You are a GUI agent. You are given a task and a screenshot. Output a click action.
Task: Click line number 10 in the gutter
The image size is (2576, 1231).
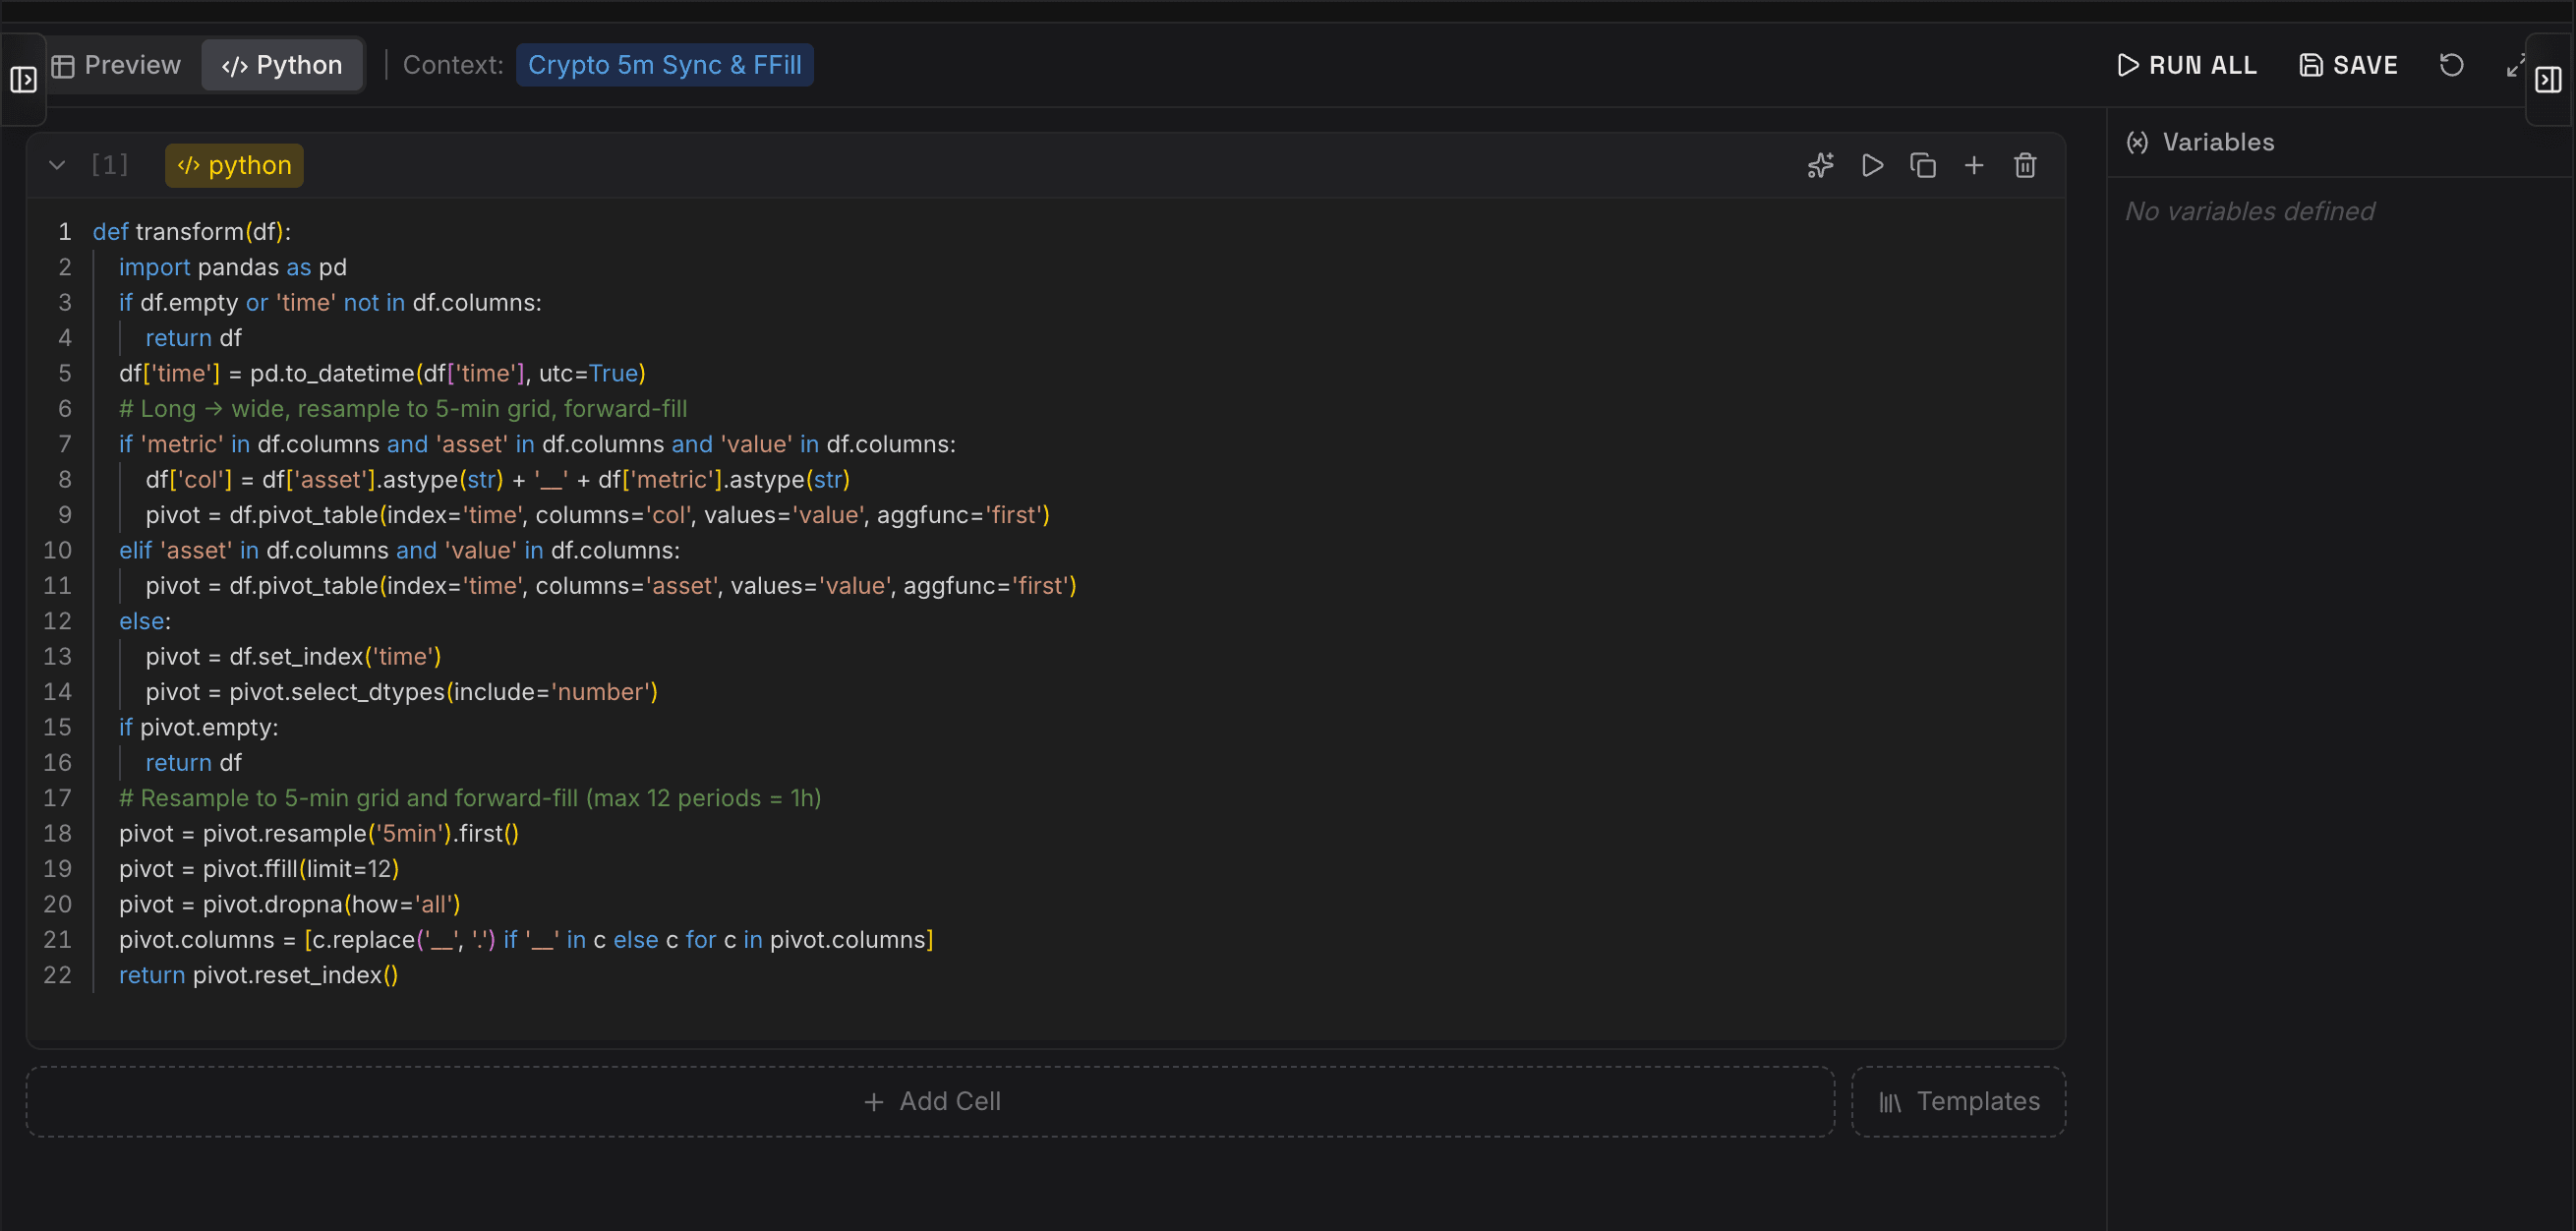tap(58, 550)
